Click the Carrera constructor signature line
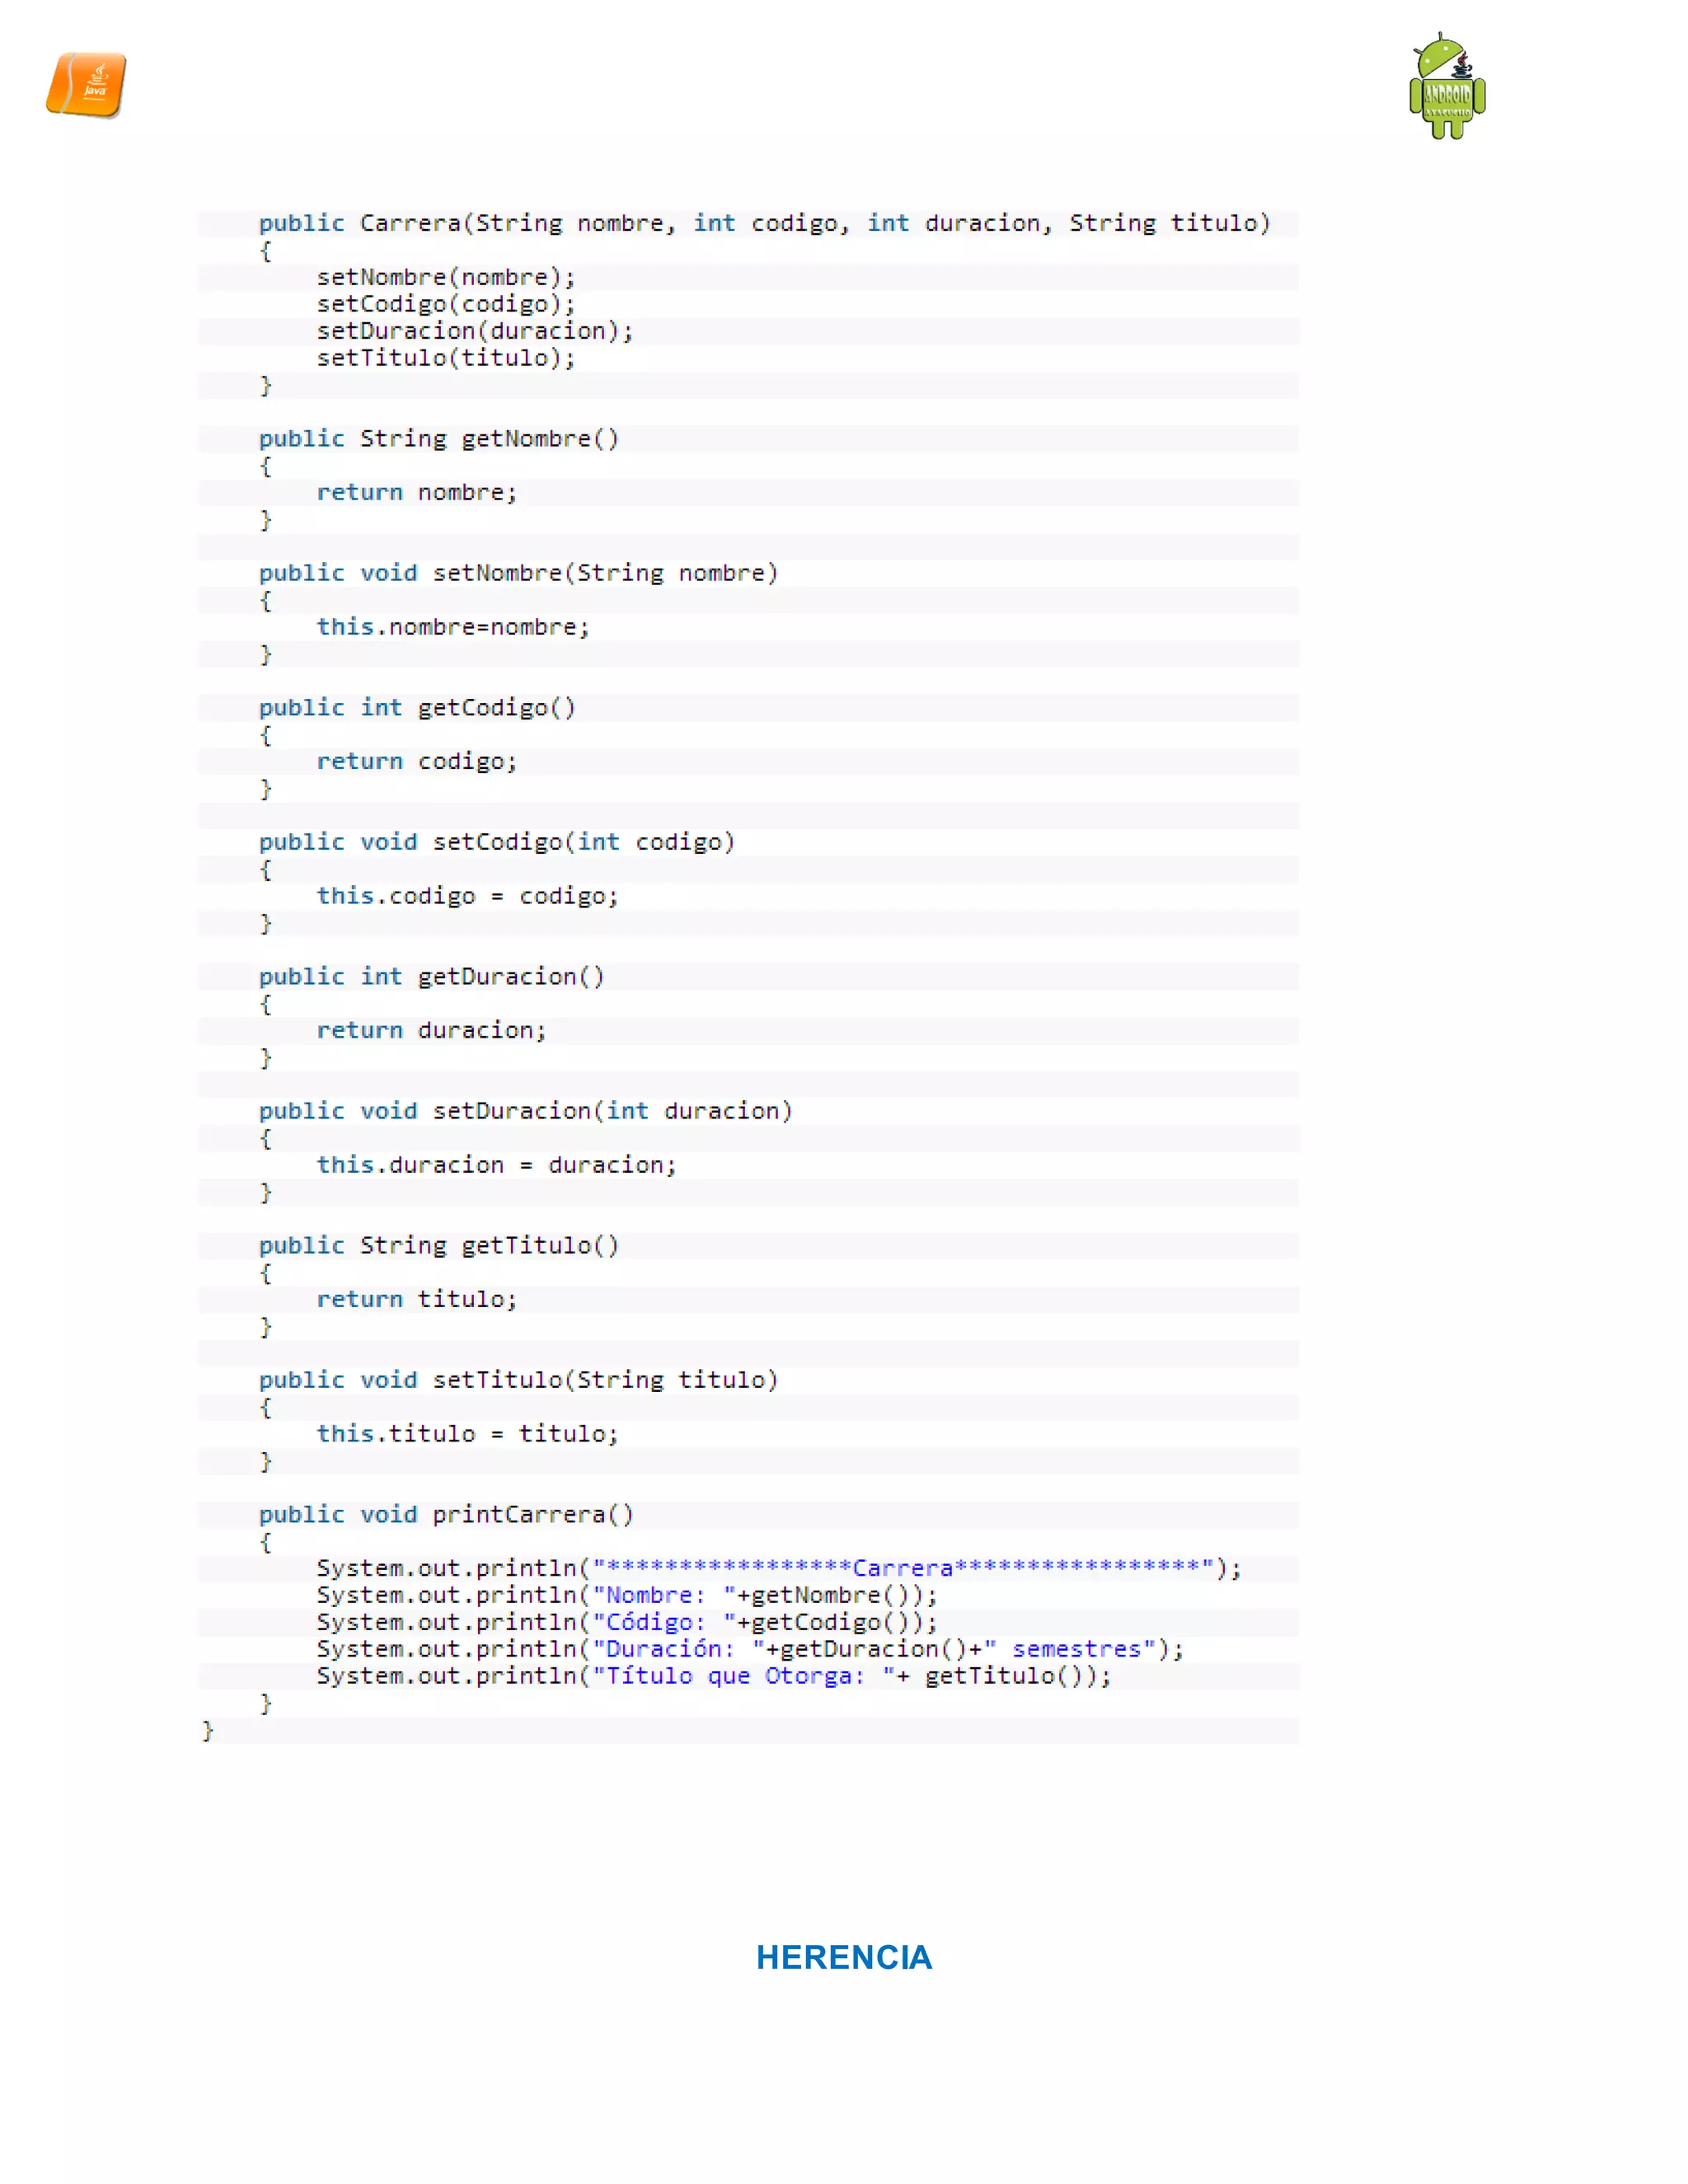 [764, 223]
